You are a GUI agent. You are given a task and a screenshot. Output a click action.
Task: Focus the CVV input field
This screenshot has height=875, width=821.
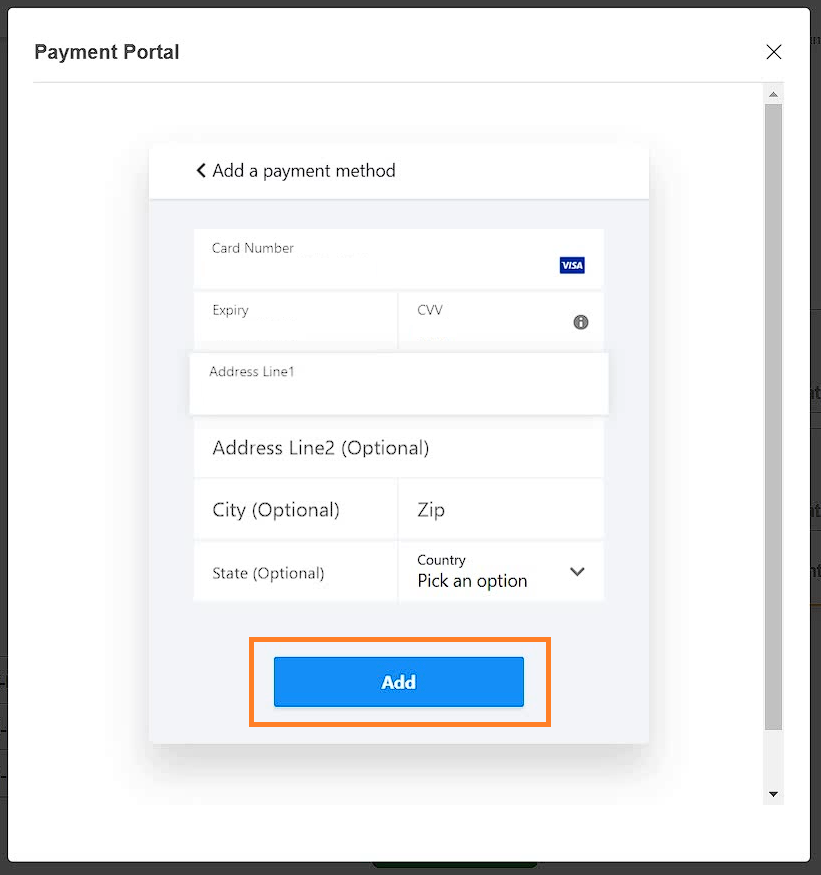tap(501, 321)
